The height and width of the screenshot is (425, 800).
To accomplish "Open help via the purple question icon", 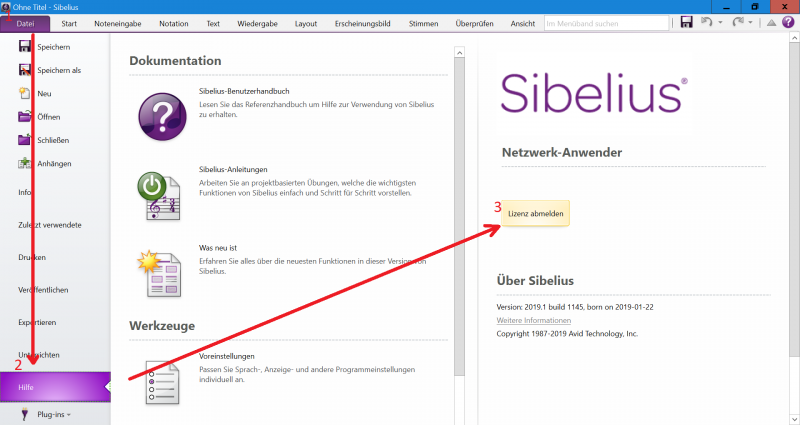I will (788, 22).
